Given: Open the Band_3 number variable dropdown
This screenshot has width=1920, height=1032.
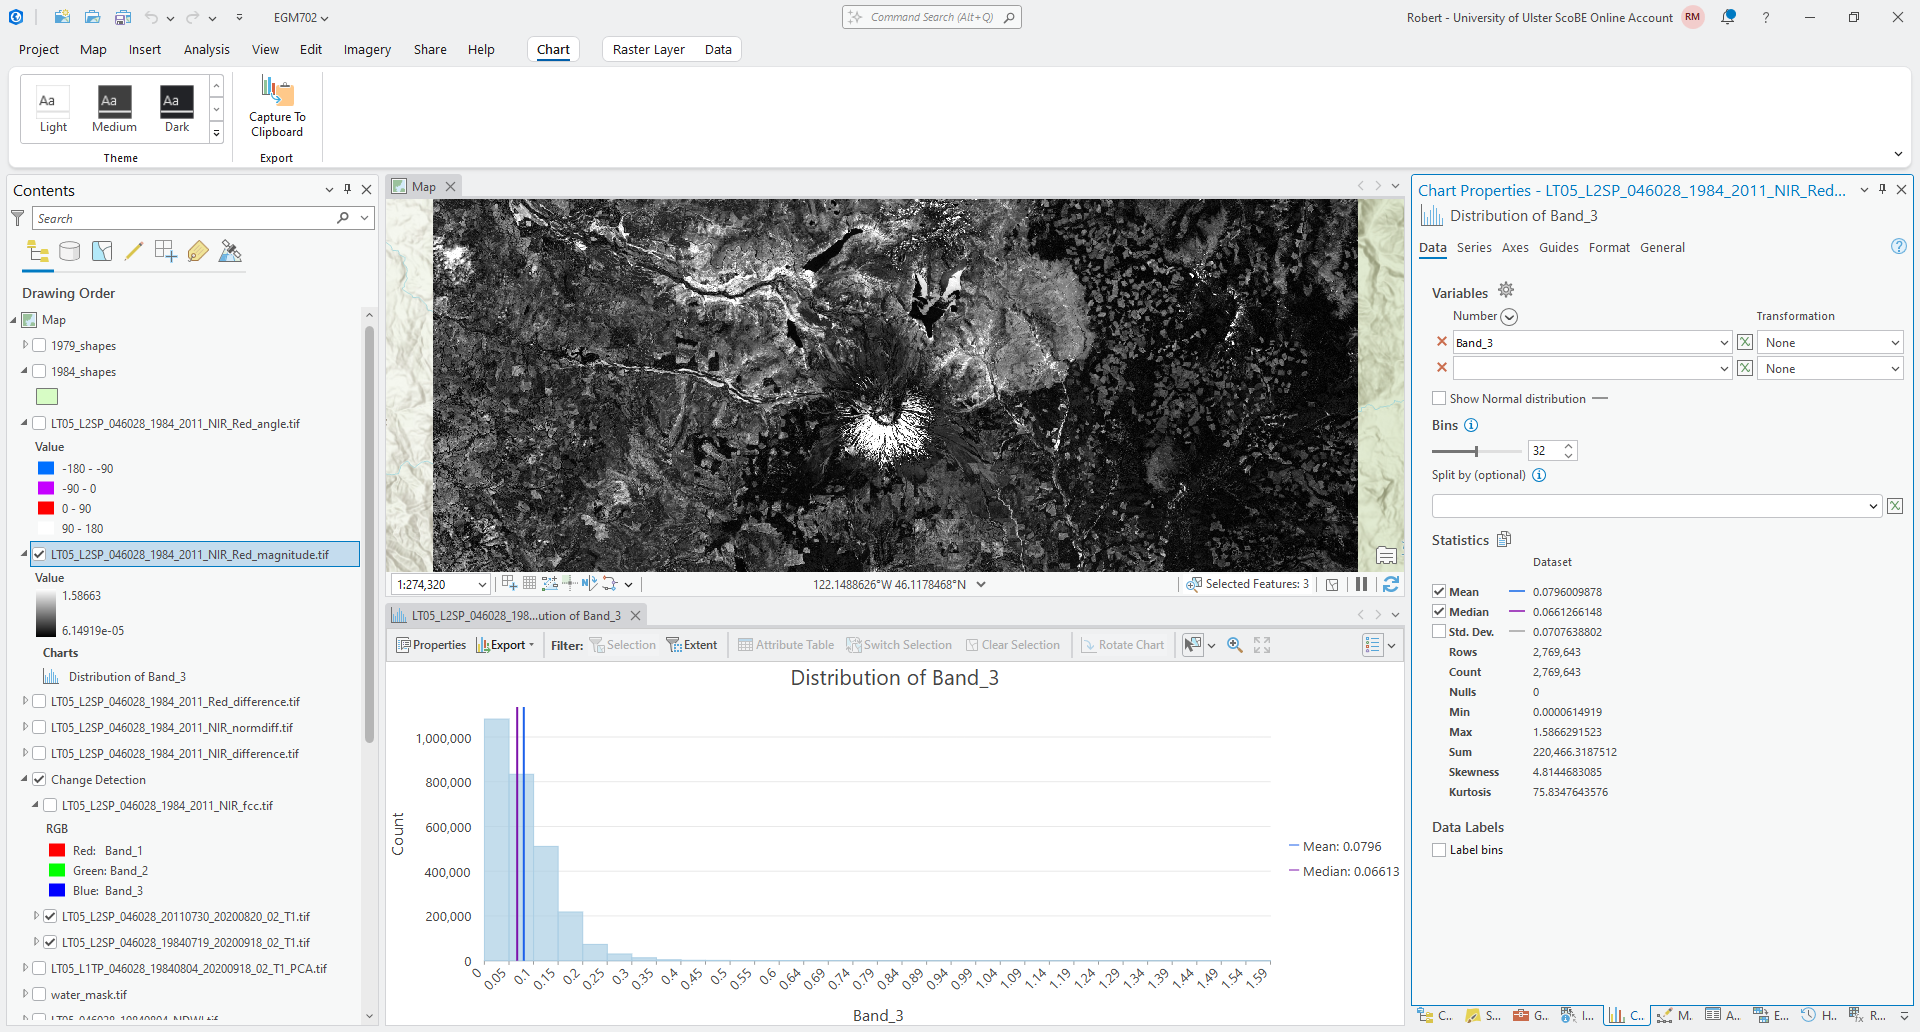Looking at the screenshot, I should click(x=1723, y=343).
